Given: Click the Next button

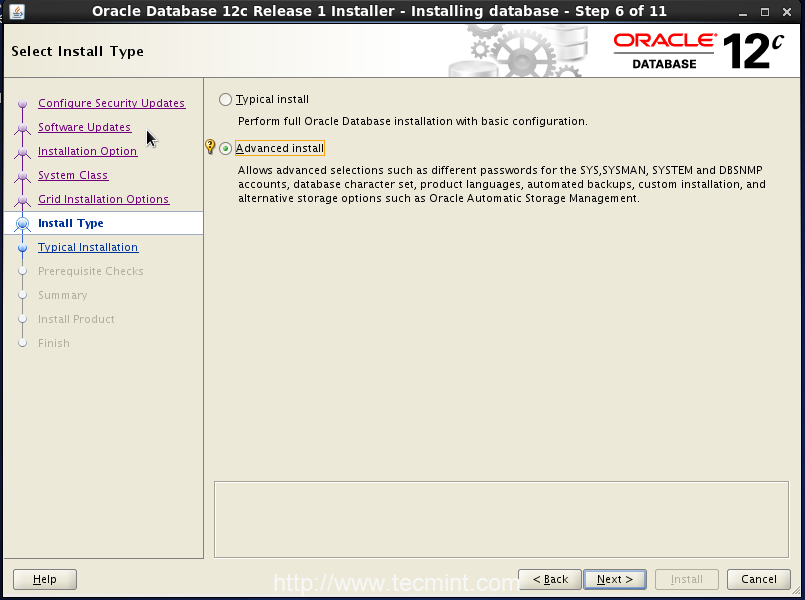Looking at the screenshot, I should [x=615, y=579].
